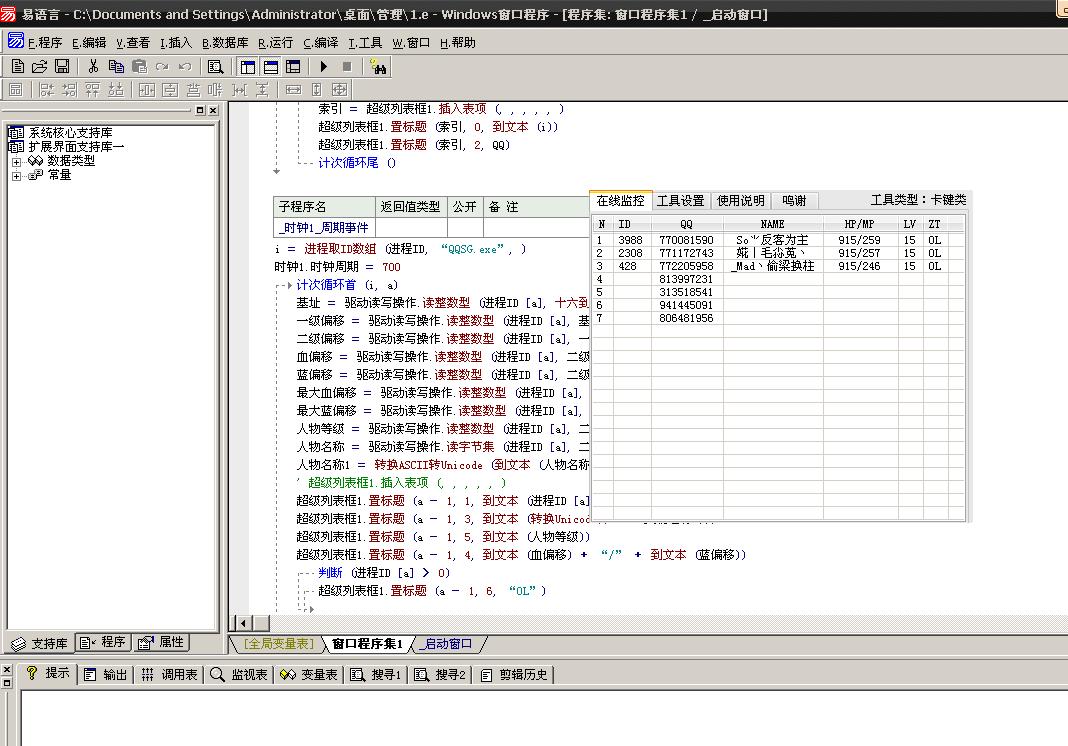1068x746 pixels.
Task: Save the program with floppy icon
Action: click(62, 66)
